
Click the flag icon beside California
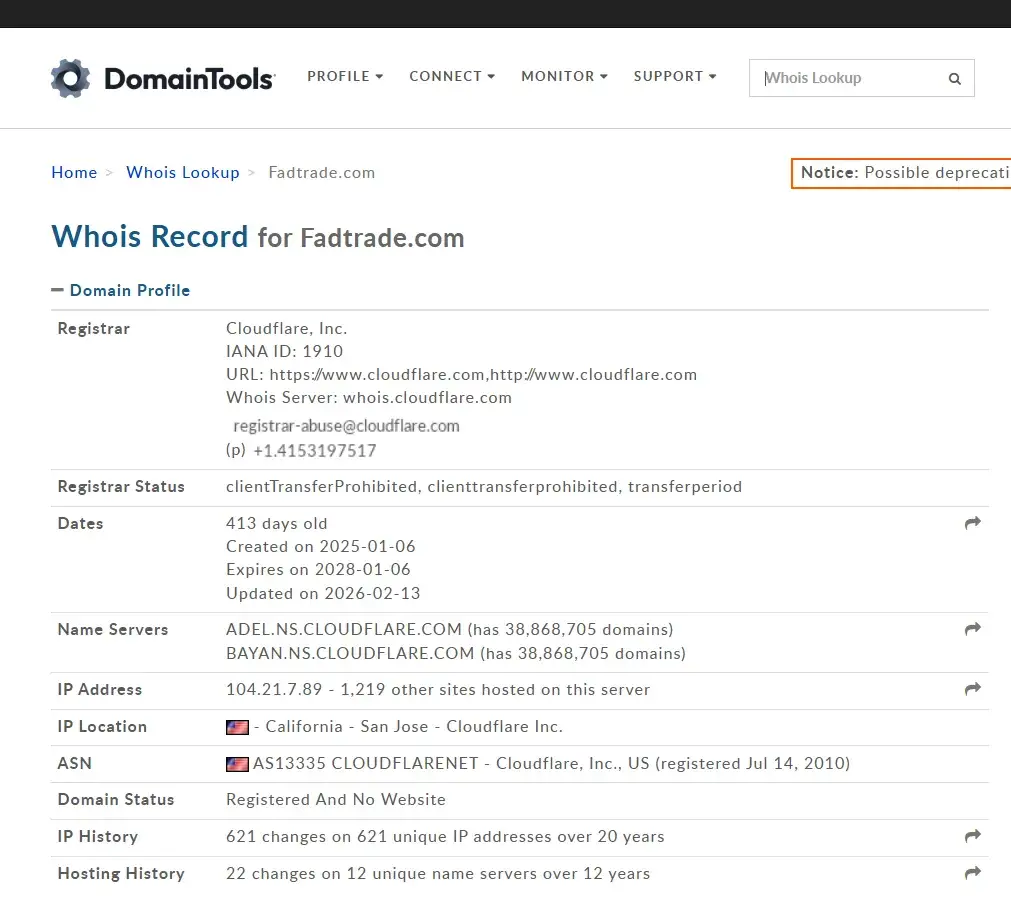tap(237, 727)
